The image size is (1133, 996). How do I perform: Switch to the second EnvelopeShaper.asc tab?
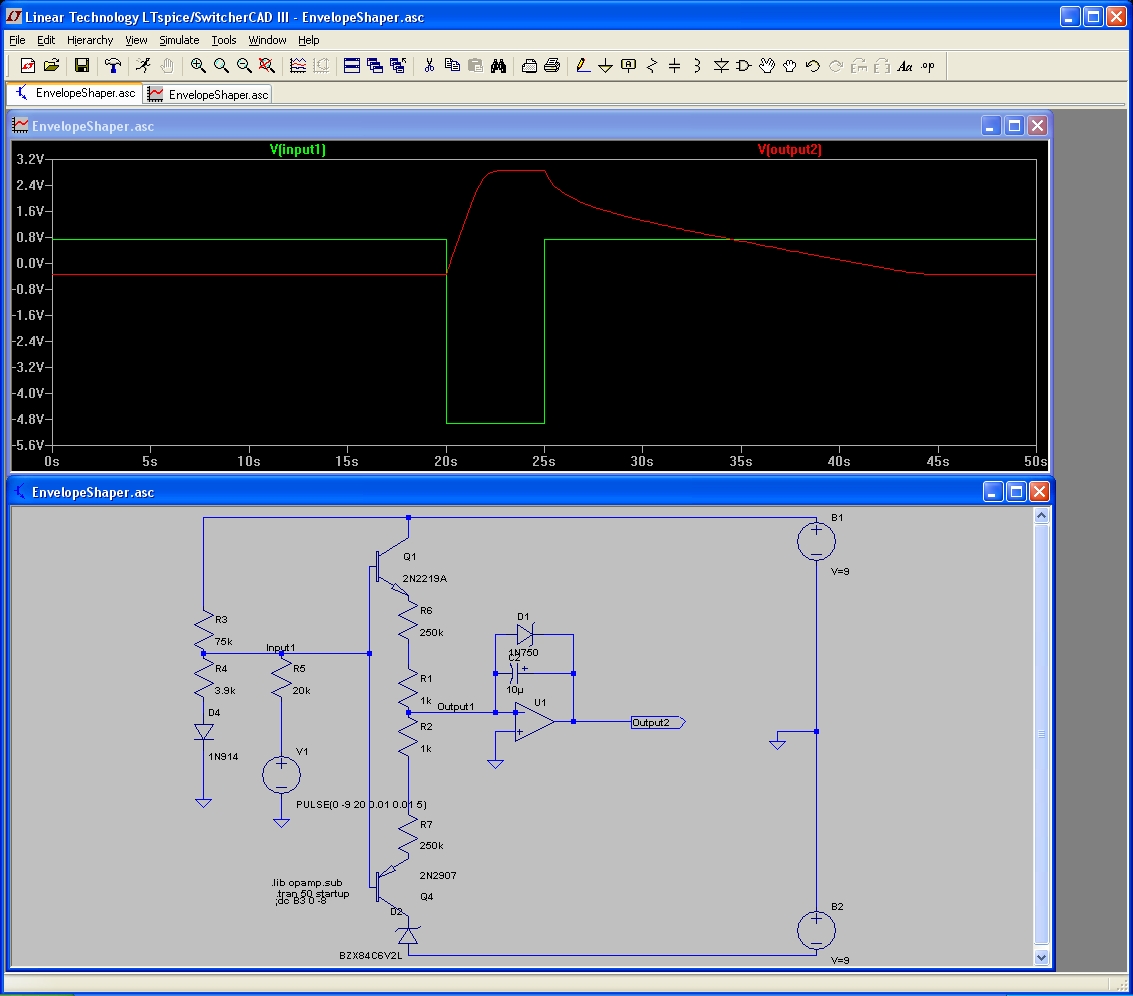click(x=209, y=94)
